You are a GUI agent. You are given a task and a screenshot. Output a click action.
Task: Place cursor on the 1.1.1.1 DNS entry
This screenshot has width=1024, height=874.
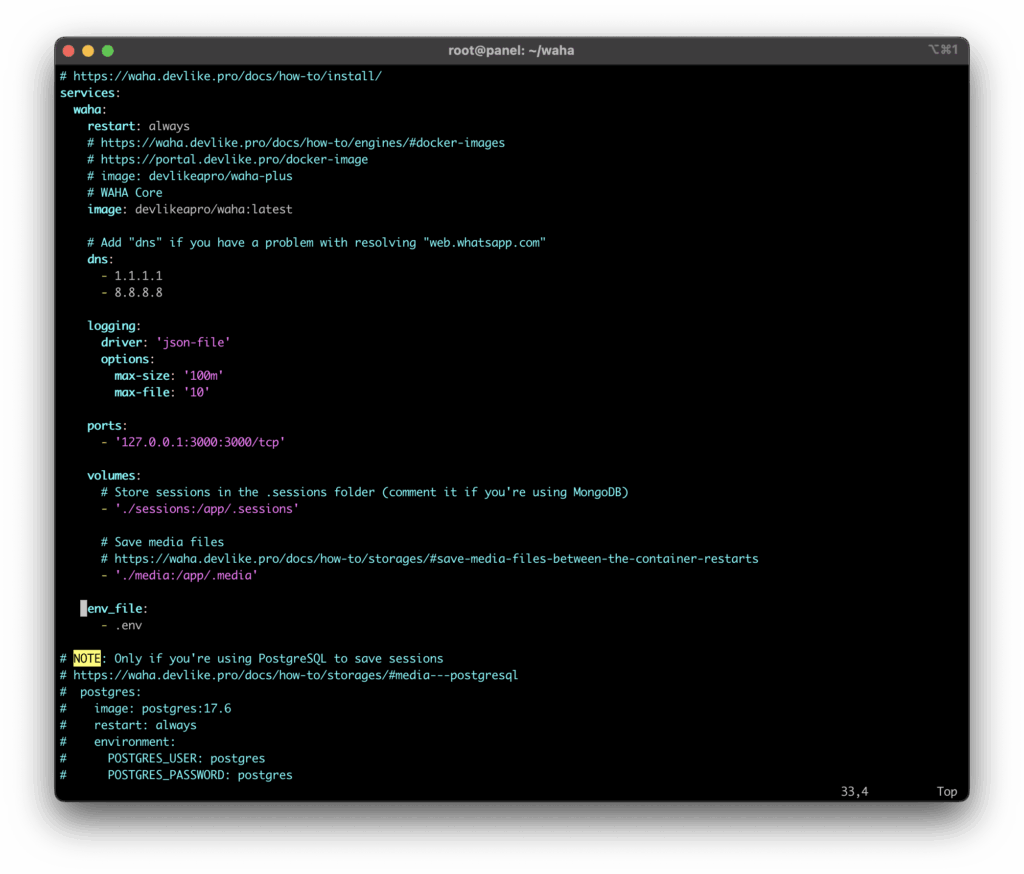tap(138, 276)
